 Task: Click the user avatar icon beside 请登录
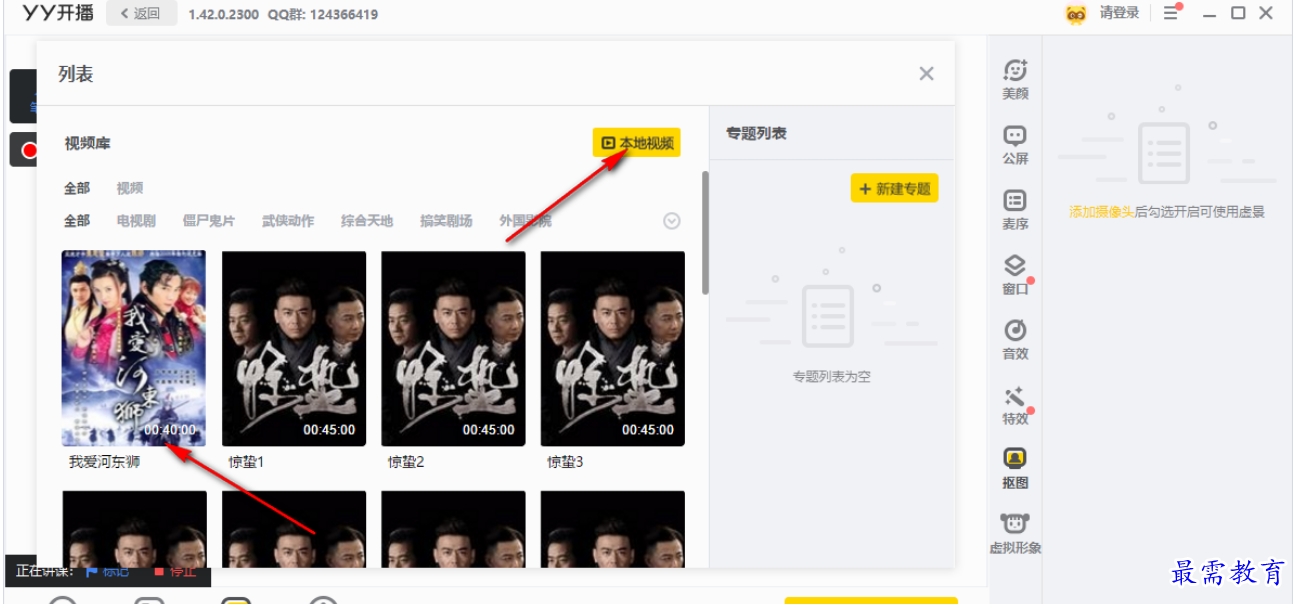point(1076,14)
